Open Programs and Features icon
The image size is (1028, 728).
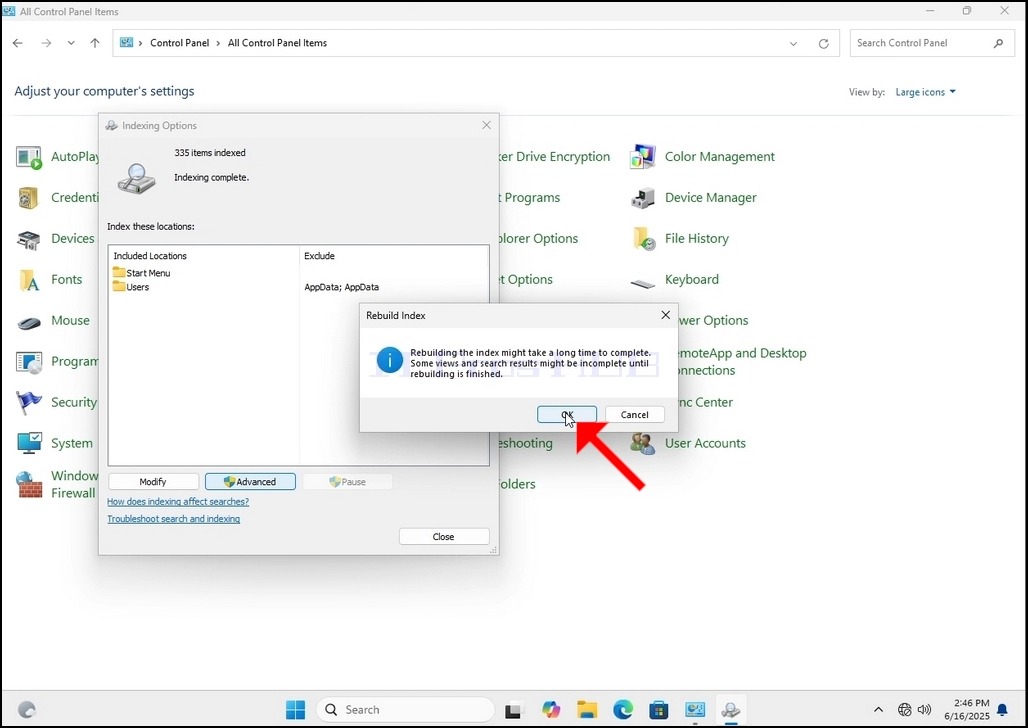tap(29, 362)
